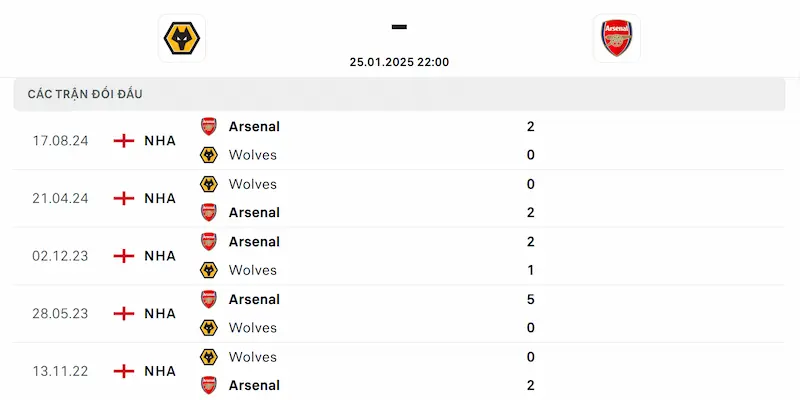Click the Arsenal badge in 17.08.24 match
The width and height of the screenshot is (800, 400).
point(209,126)
